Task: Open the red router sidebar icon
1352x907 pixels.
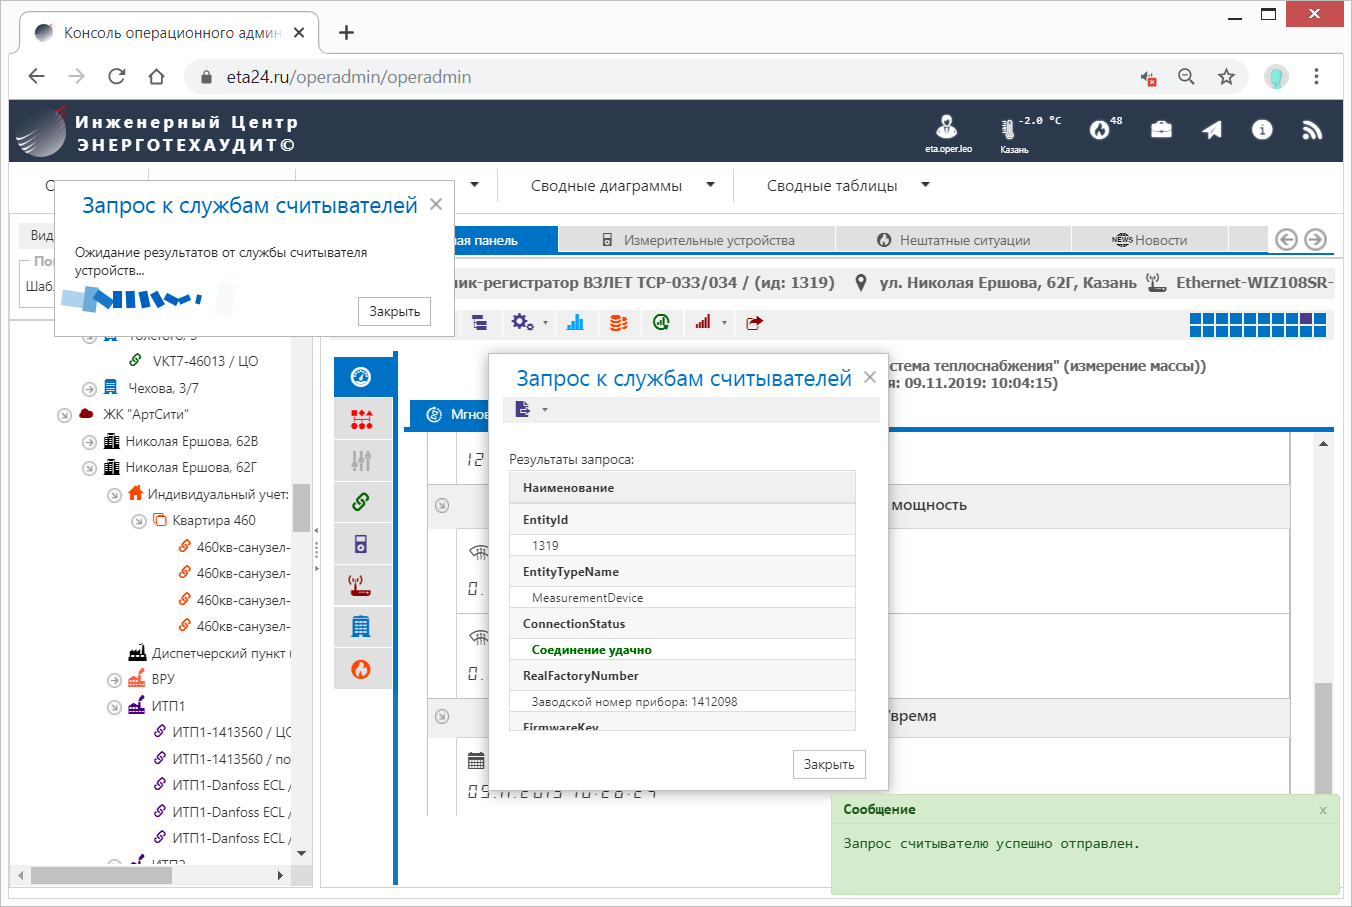Action: [x=361, y=585]
